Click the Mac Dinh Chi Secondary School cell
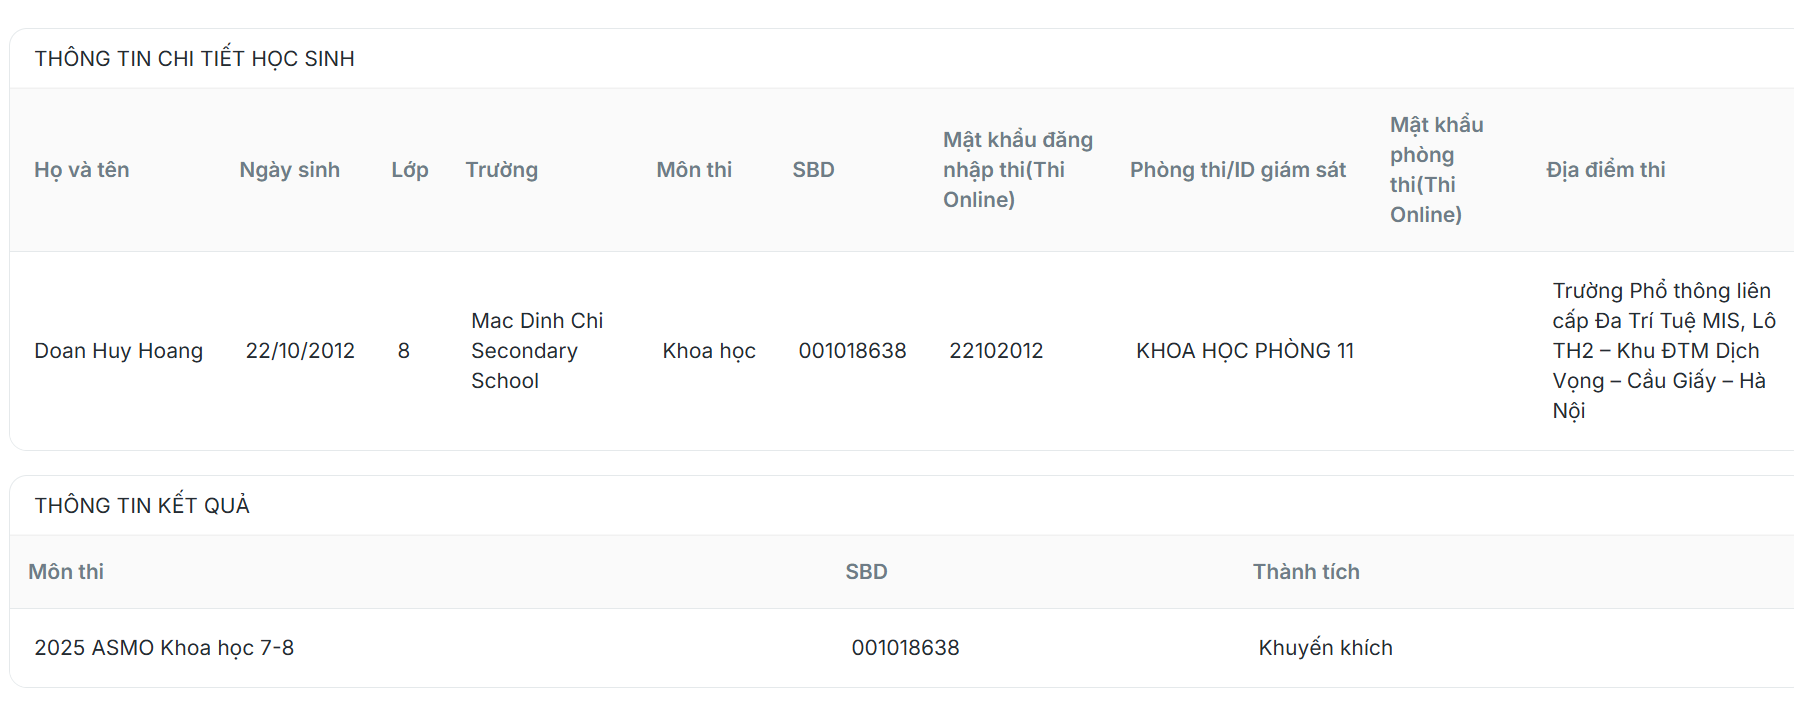 point(537,351)
